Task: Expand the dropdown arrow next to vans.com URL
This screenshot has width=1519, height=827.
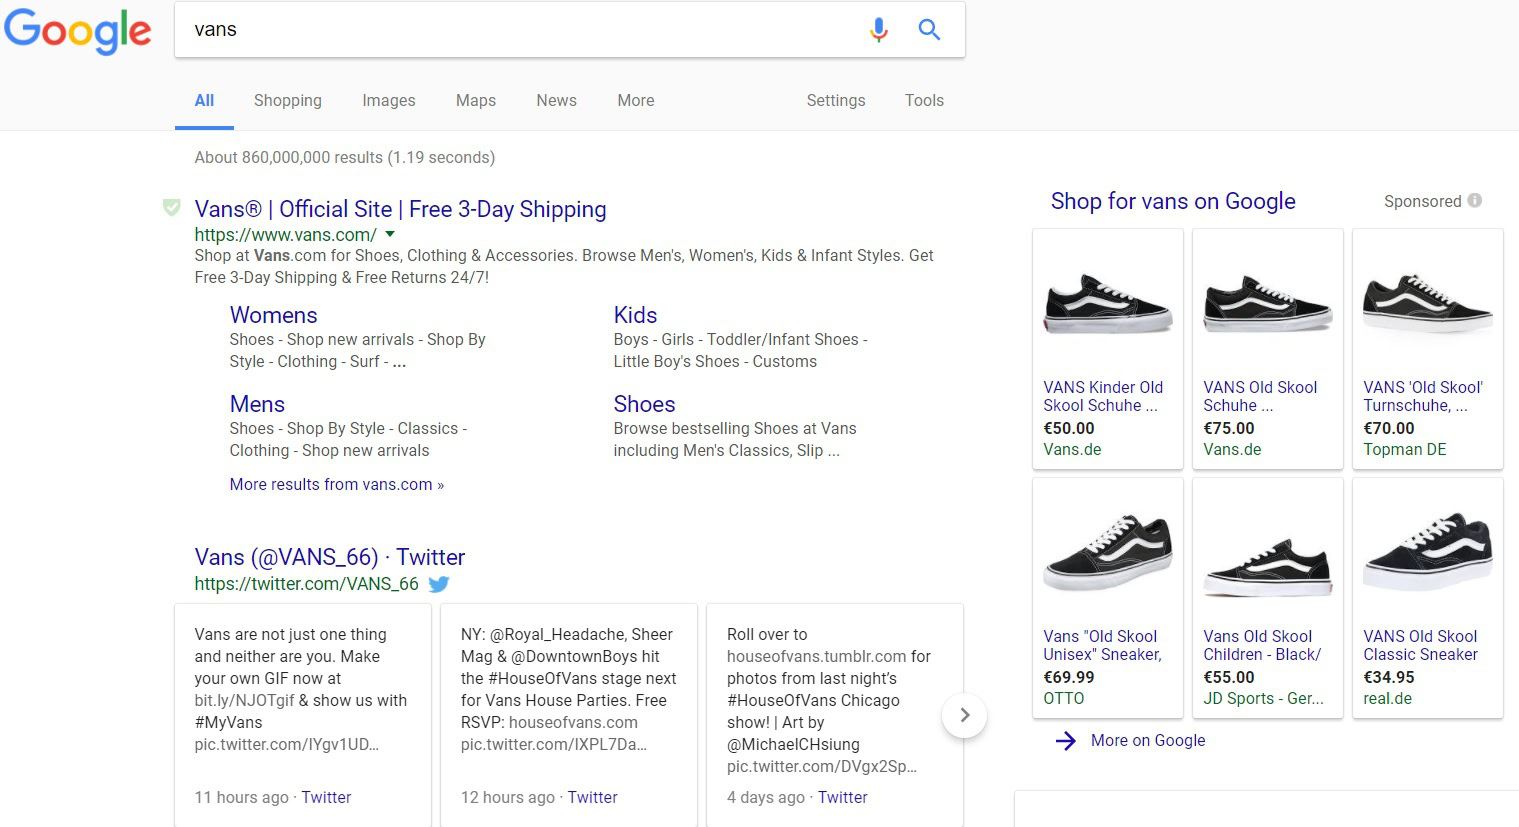Action: point(390,235)
